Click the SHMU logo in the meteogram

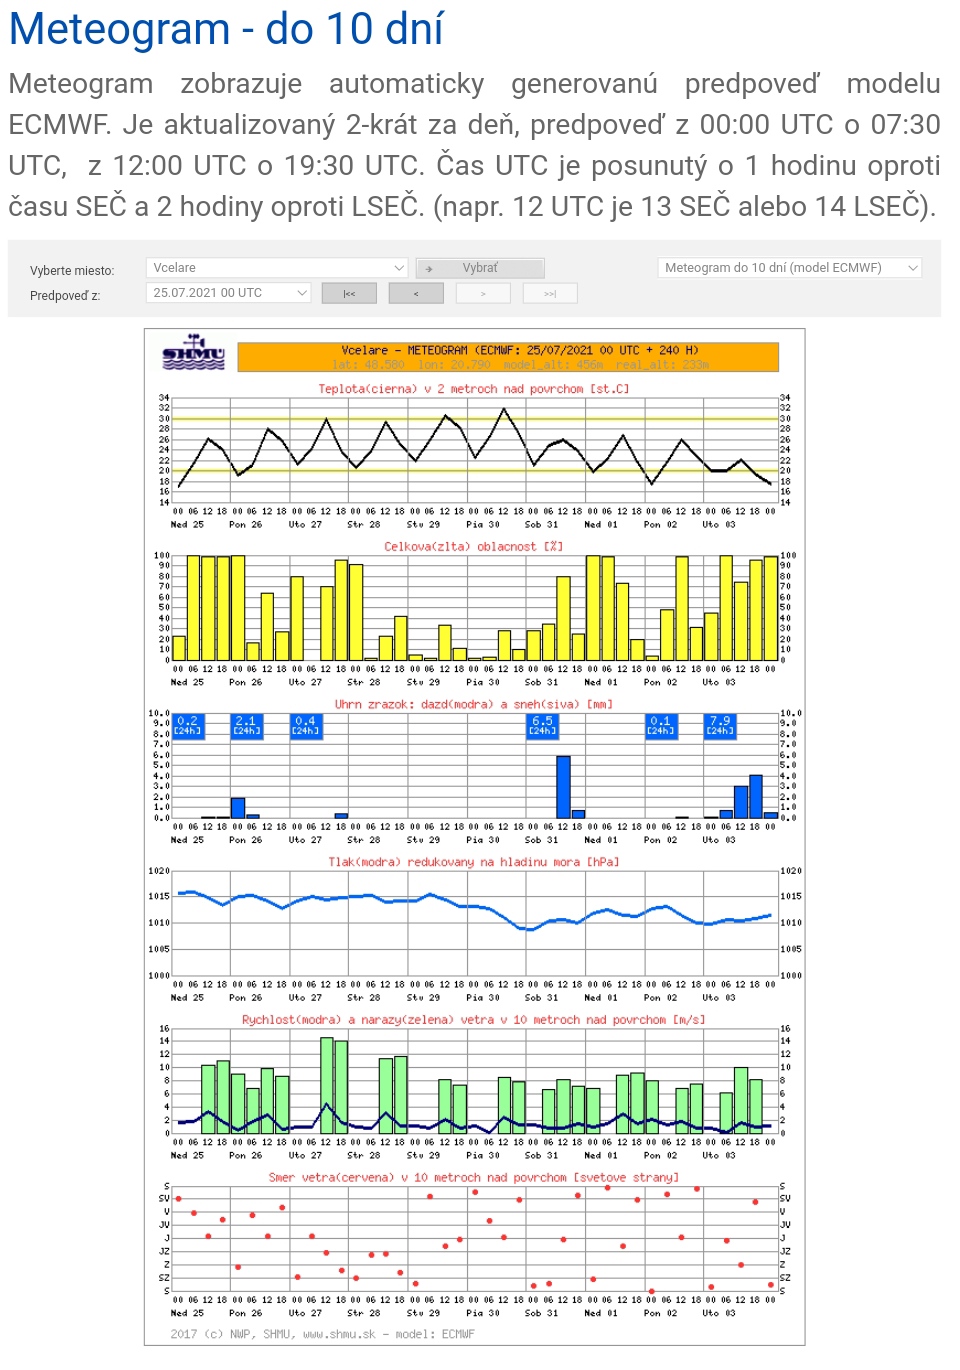[x=194, y=354]
